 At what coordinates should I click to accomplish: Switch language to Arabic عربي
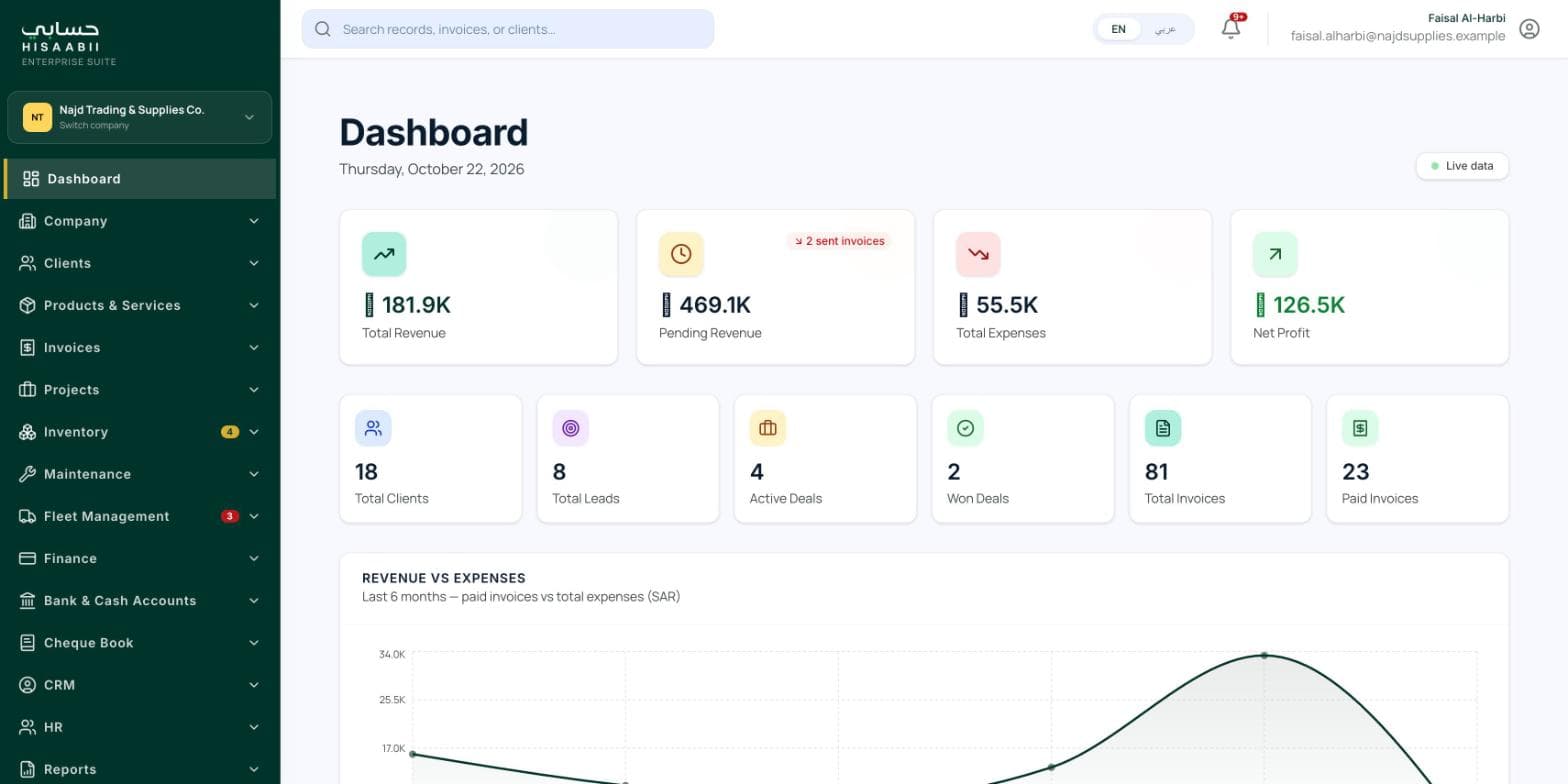[x=1166, y=29]
